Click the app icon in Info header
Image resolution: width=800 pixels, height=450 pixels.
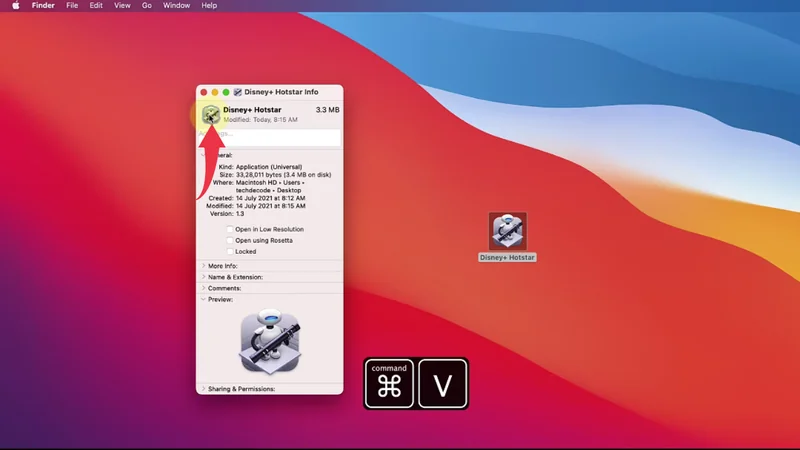coord(211,115)
